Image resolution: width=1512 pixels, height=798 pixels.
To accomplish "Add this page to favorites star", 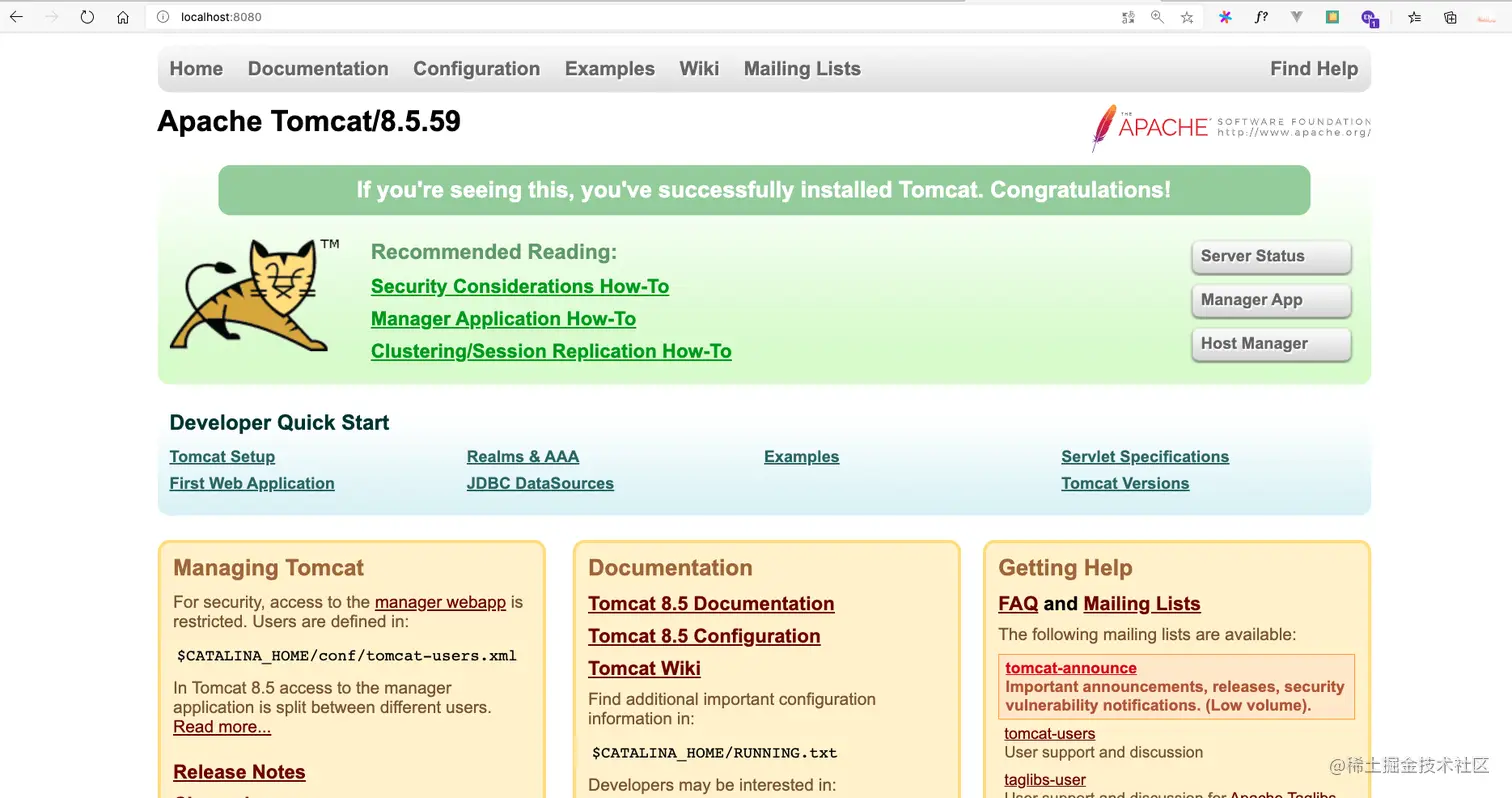I will (1187, 17).
